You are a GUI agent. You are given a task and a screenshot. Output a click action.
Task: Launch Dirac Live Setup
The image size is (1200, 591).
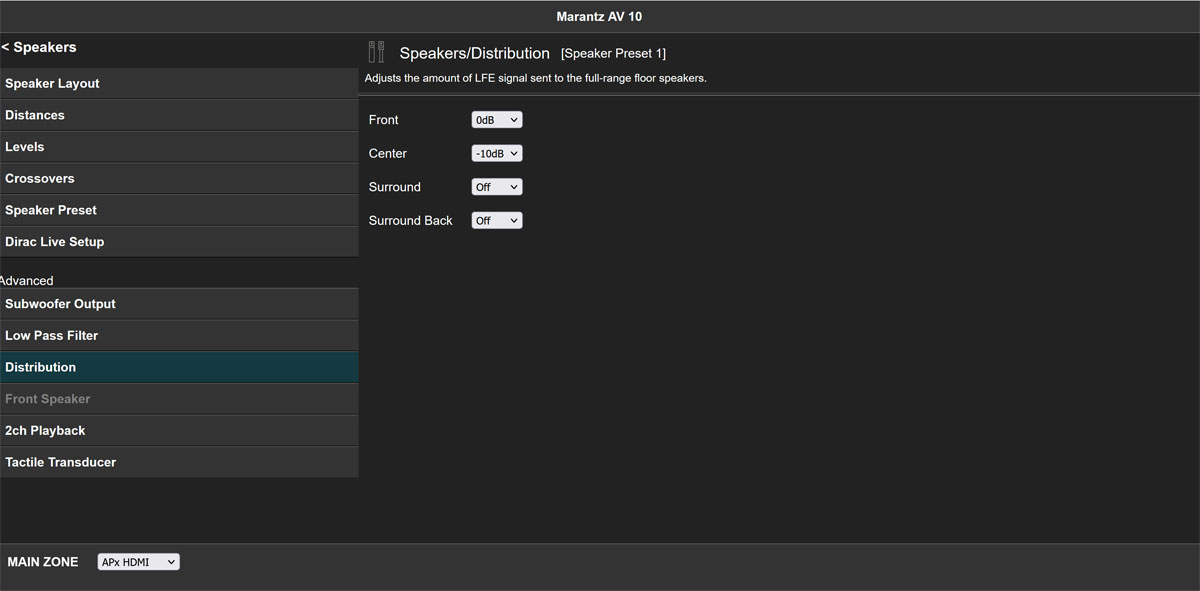178,242
